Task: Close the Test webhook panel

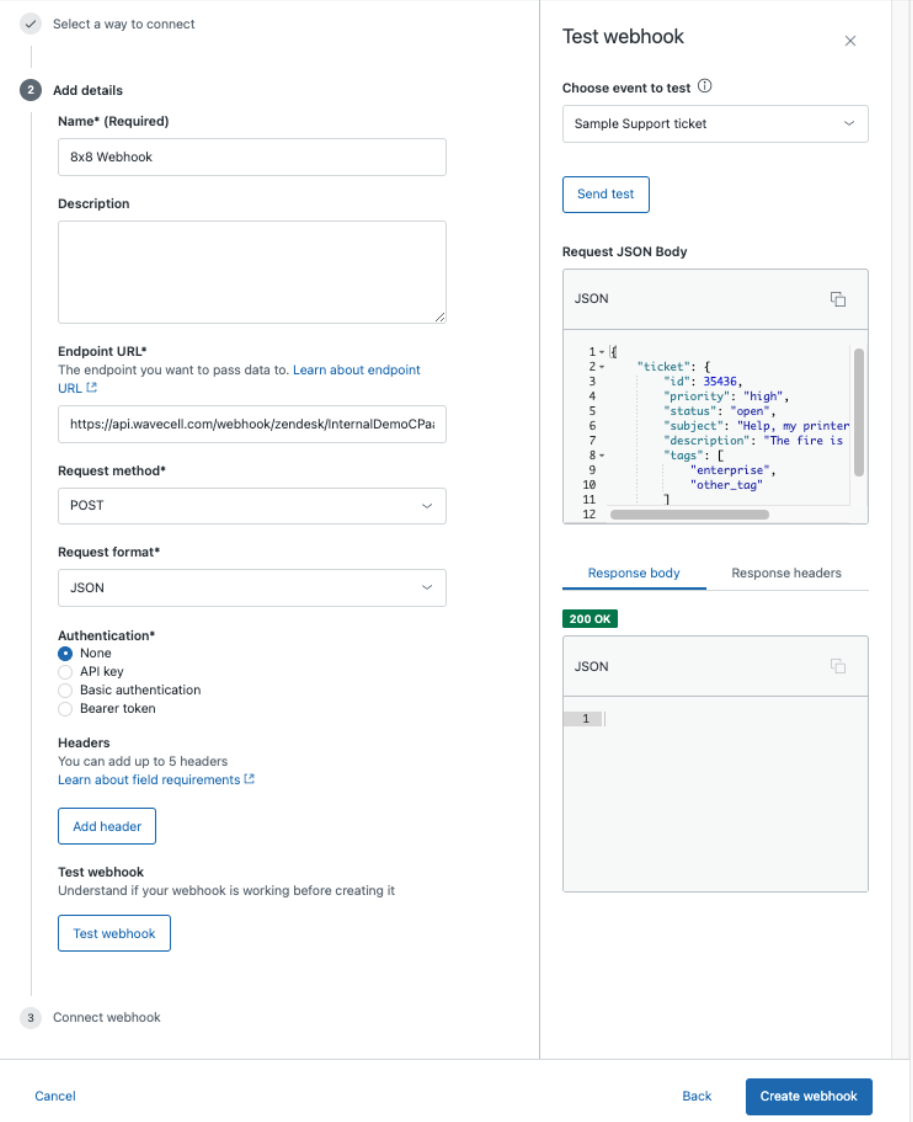Action: pyautogui.click(x=850, y=41)
